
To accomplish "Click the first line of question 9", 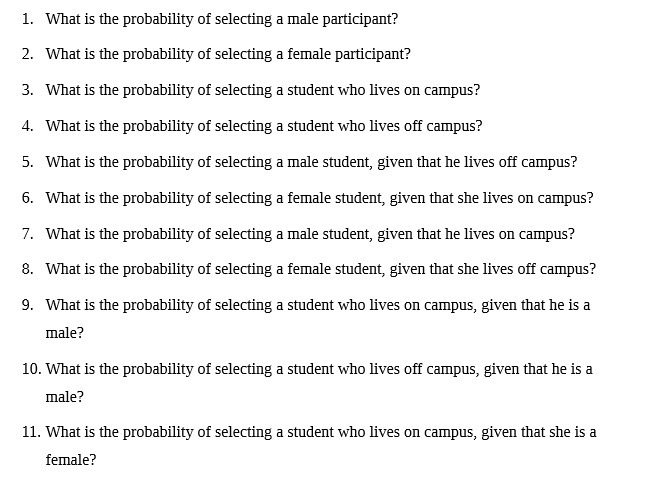I will coord(318,305).
